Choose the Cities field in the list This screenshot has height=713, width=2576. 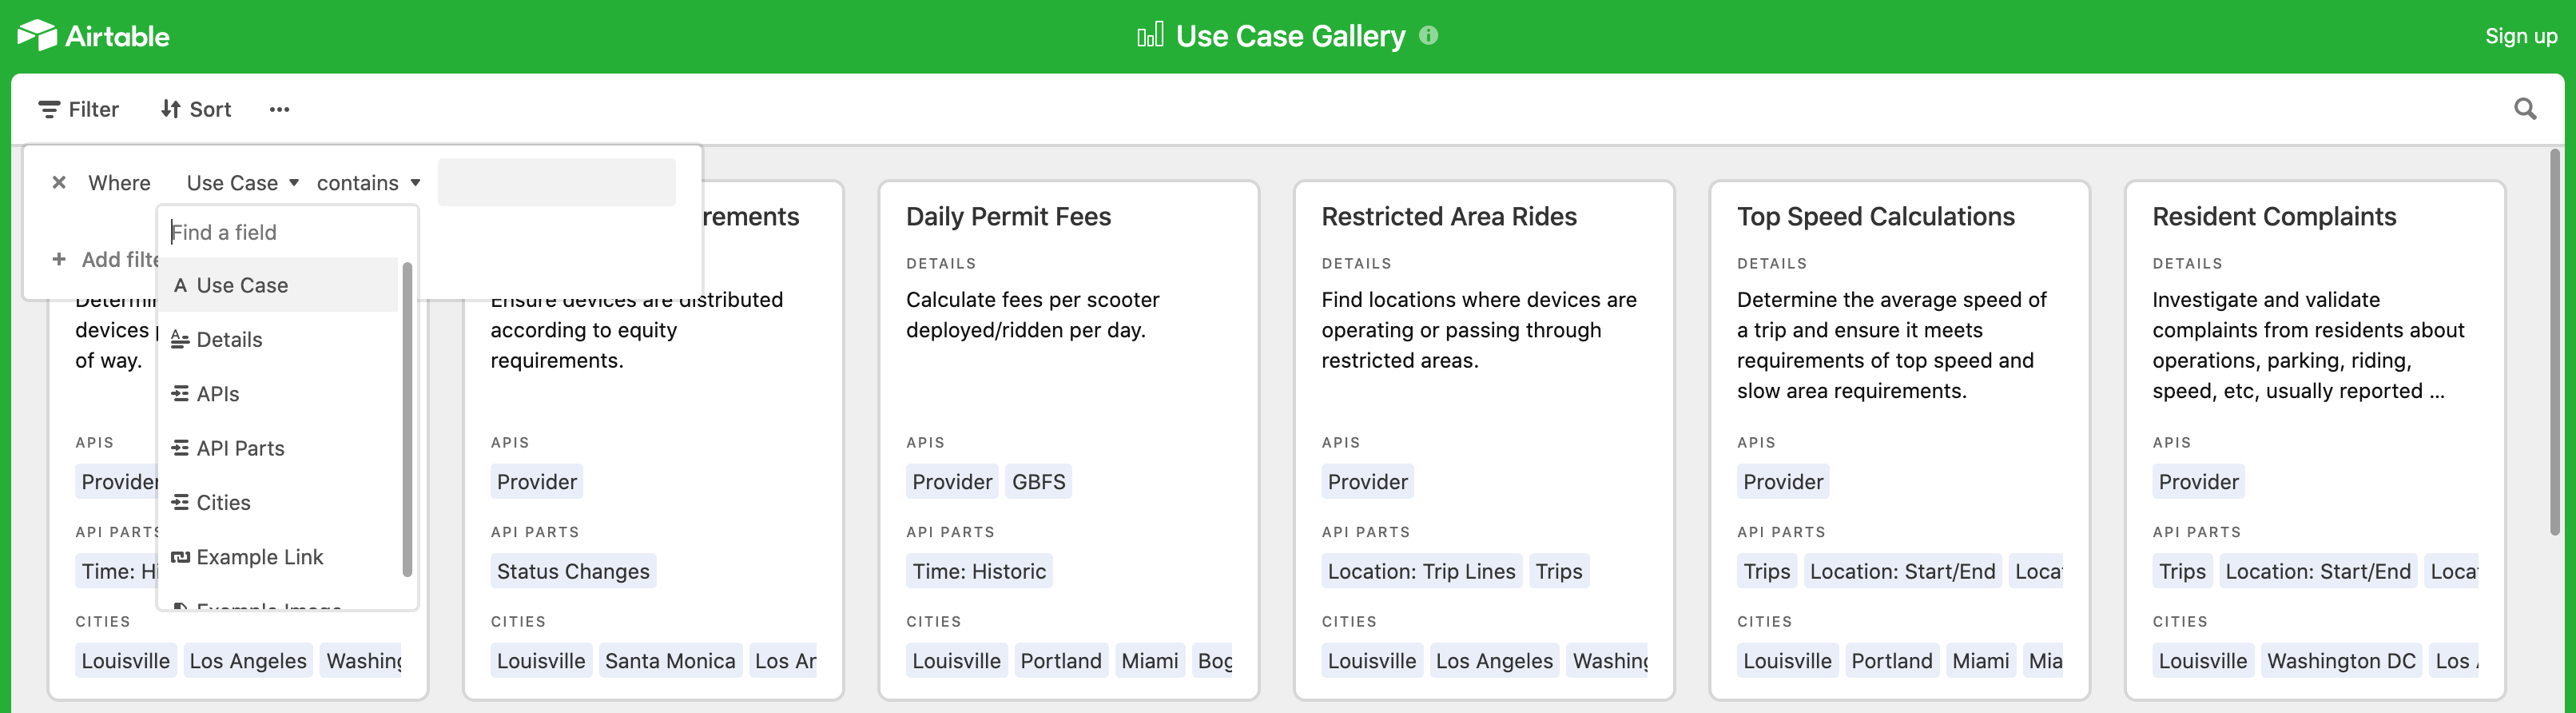click(222, 502)
